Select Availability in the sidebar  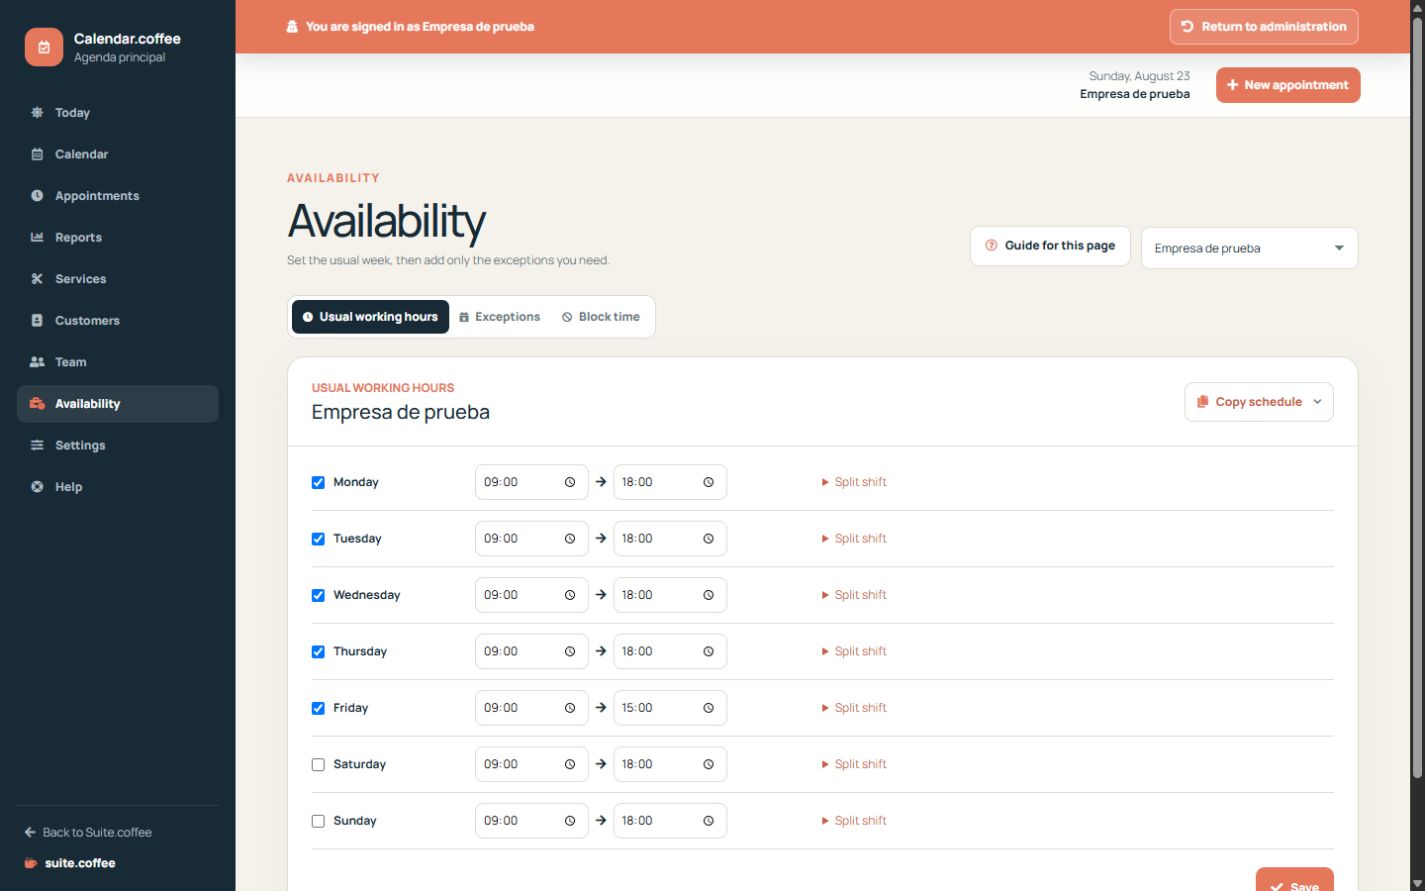point(117,404)
